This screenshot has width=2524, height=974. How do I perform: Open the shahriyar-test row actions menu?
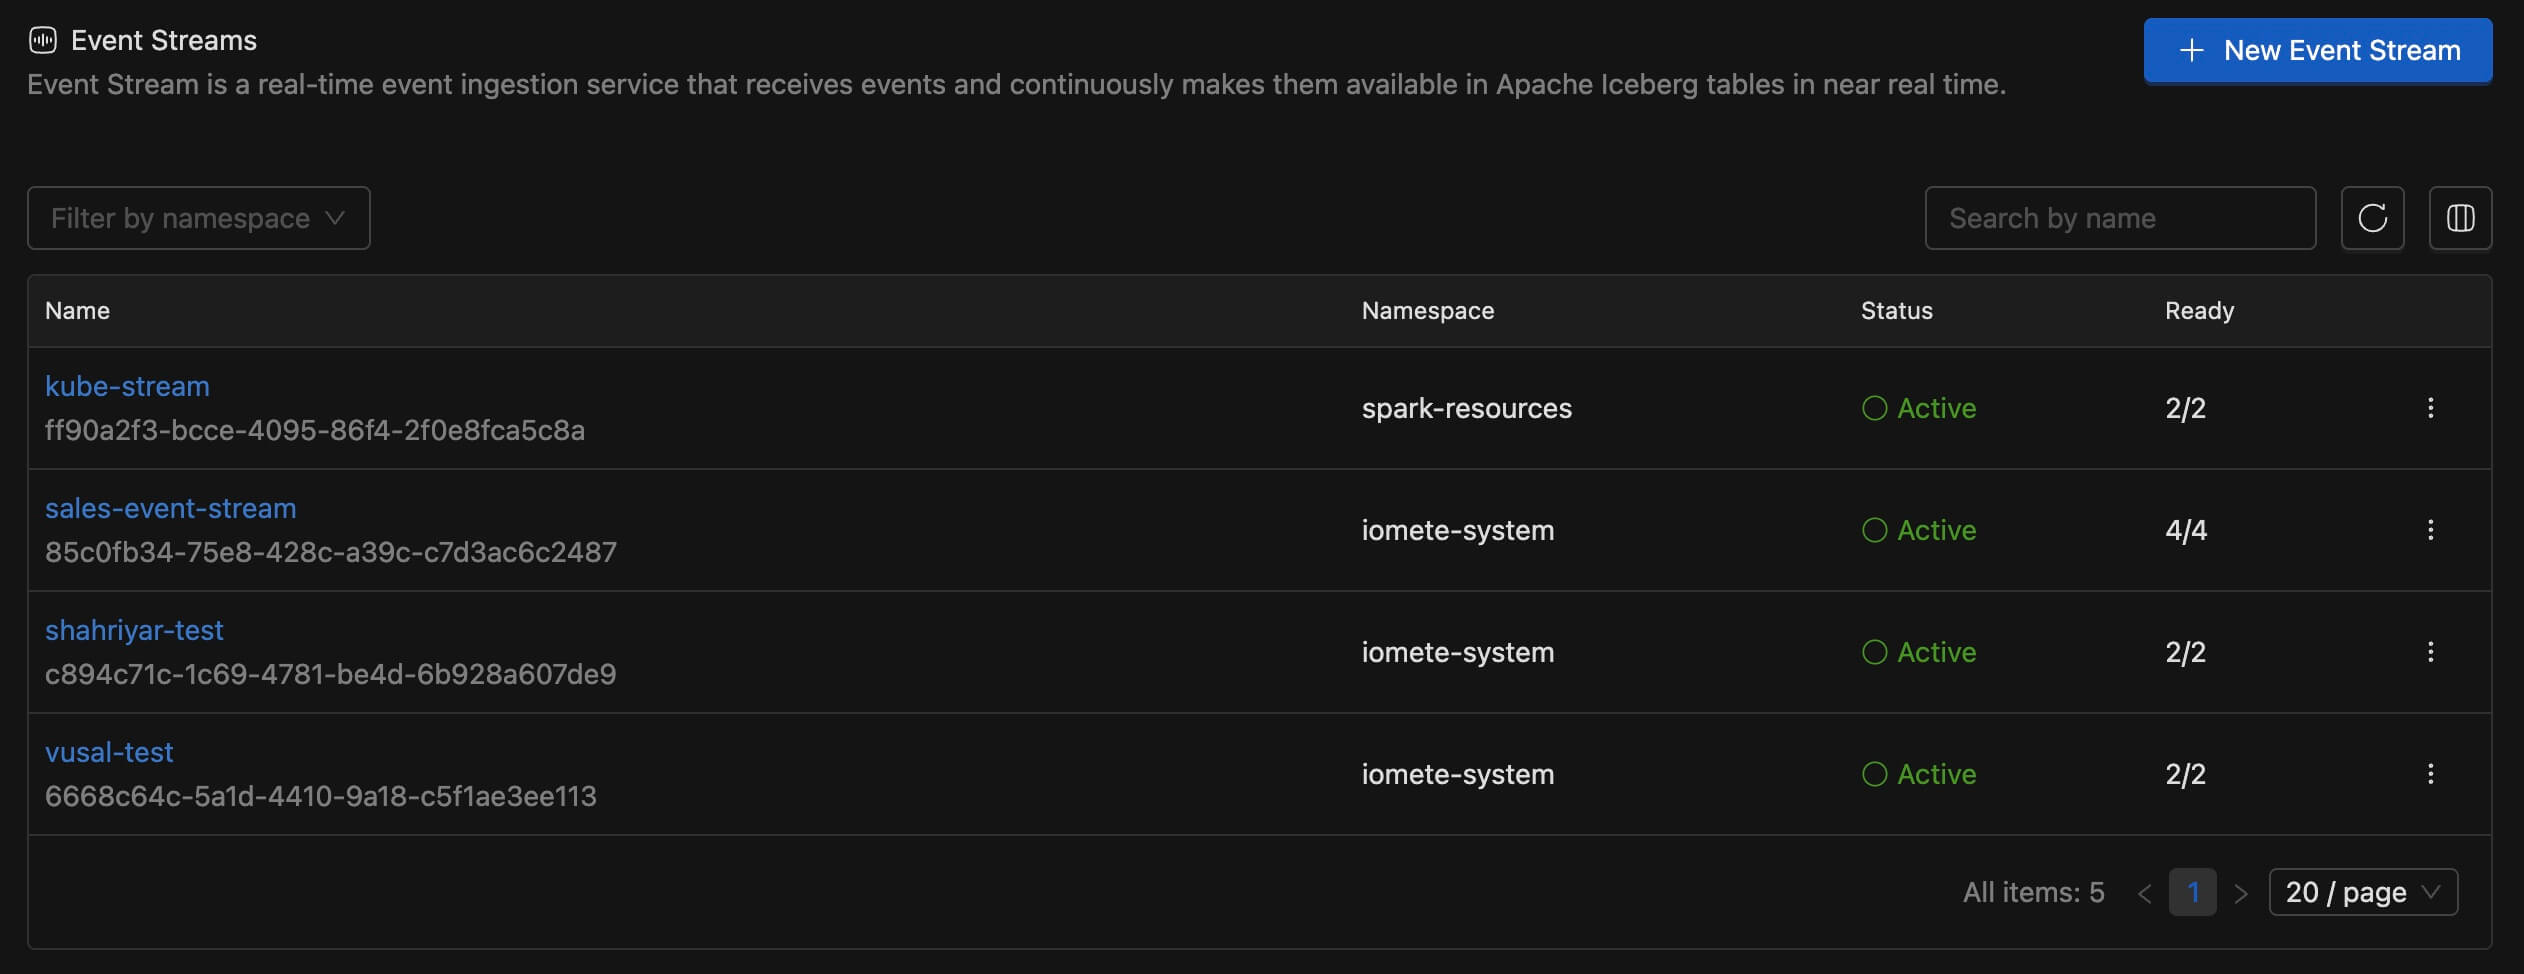(x=2430, y=652)
